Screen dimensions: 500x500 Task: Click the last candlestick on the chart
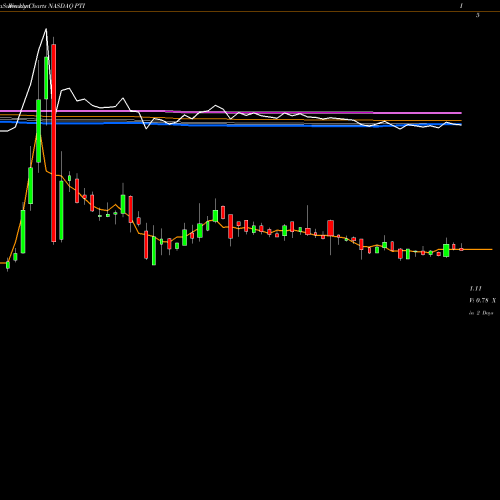[461, 249]
